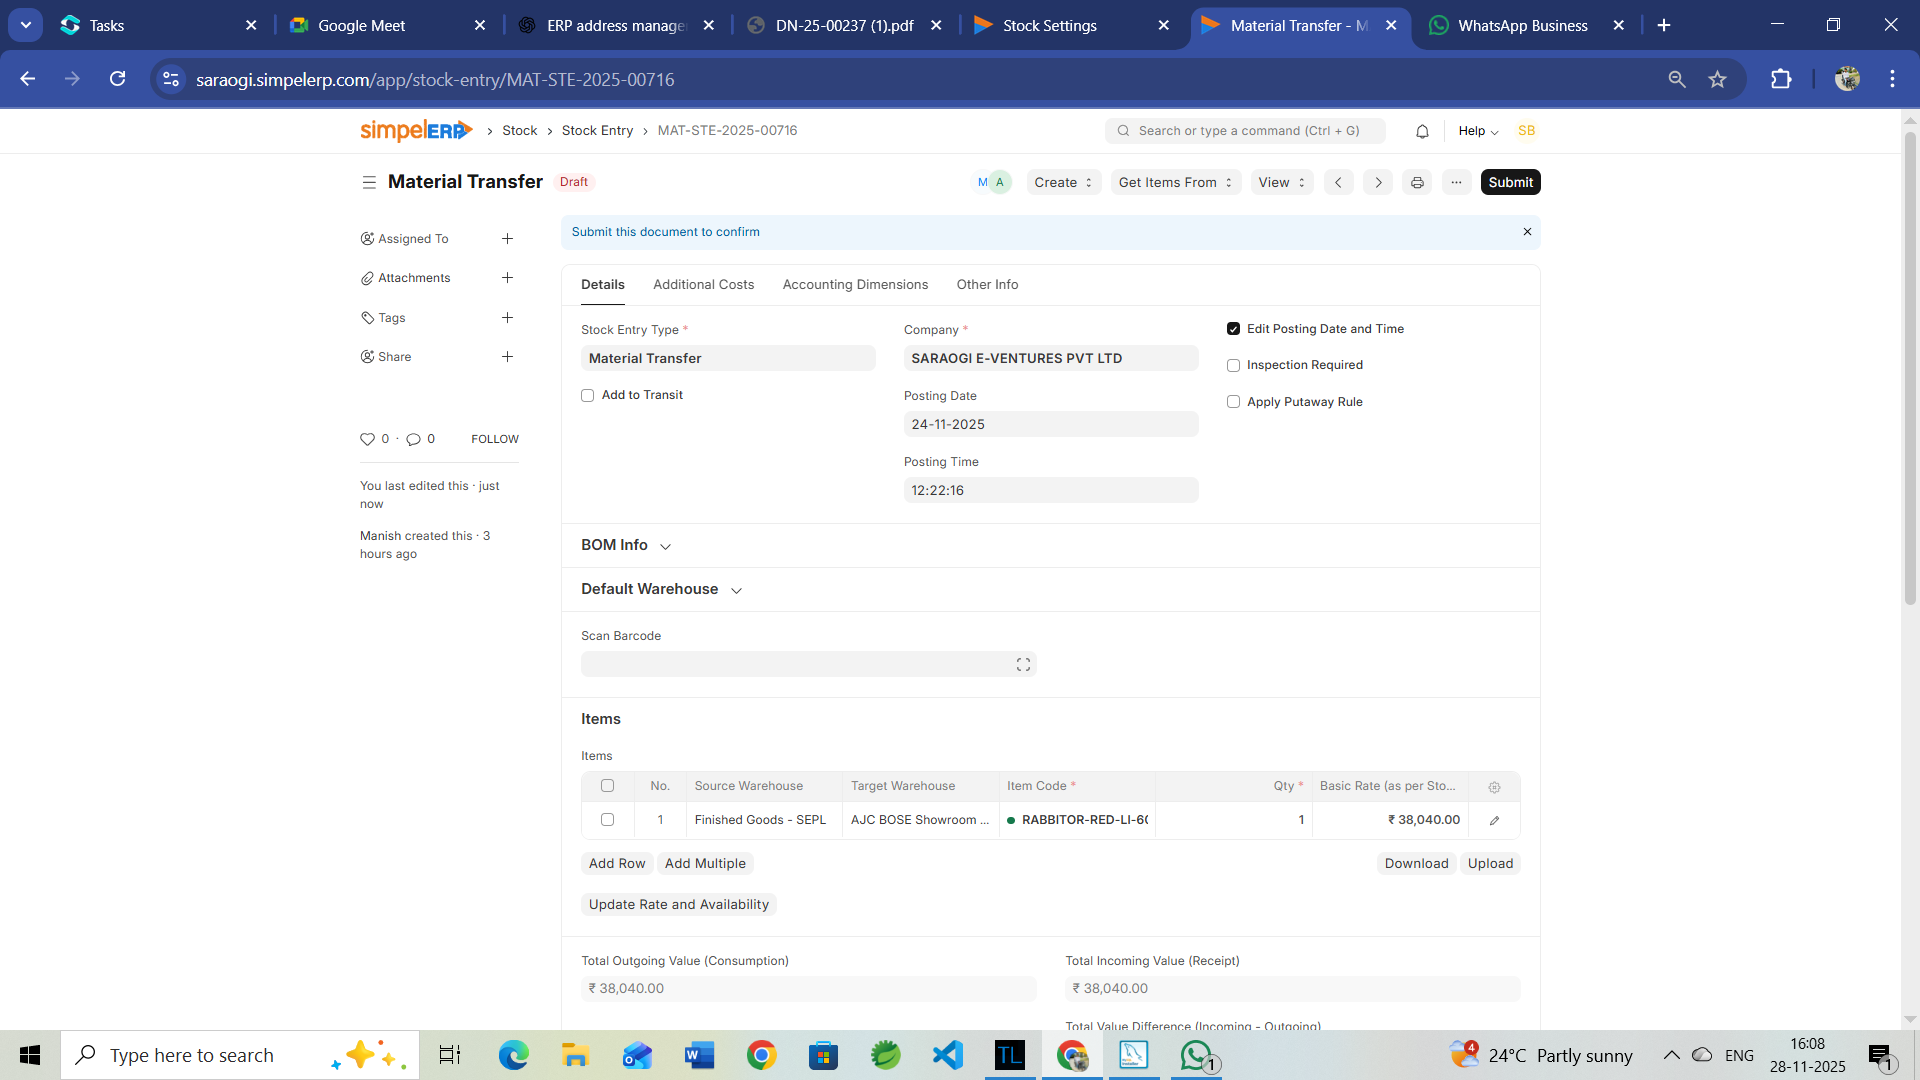Open the Other Info tab
Viewport: 1920px width, 1080px height.
(x=987, y=285)
